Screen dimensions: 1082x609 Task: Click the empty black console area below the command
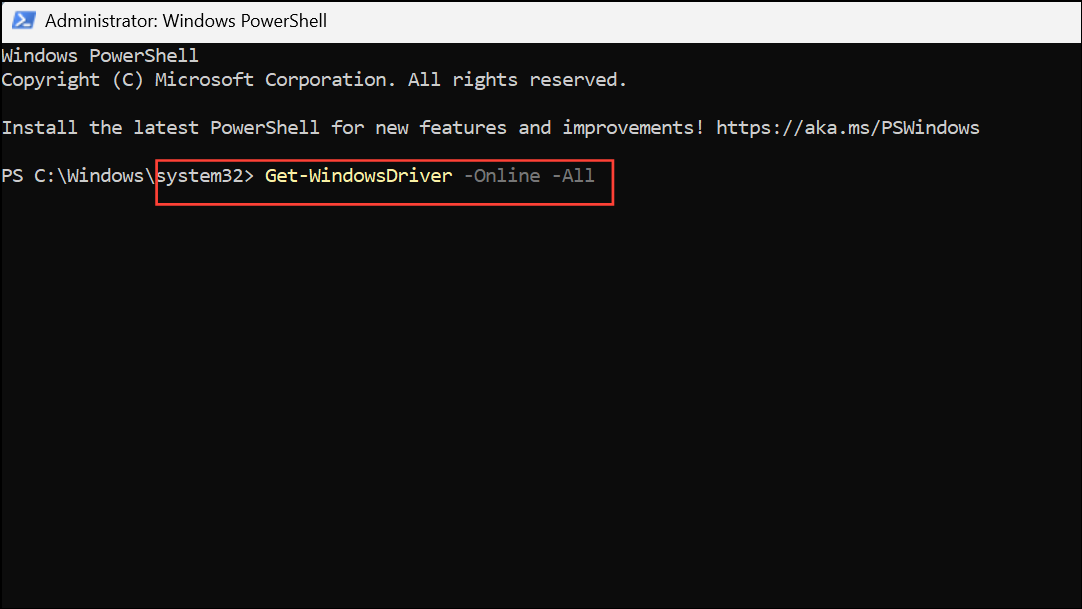(x=540, y=400)
